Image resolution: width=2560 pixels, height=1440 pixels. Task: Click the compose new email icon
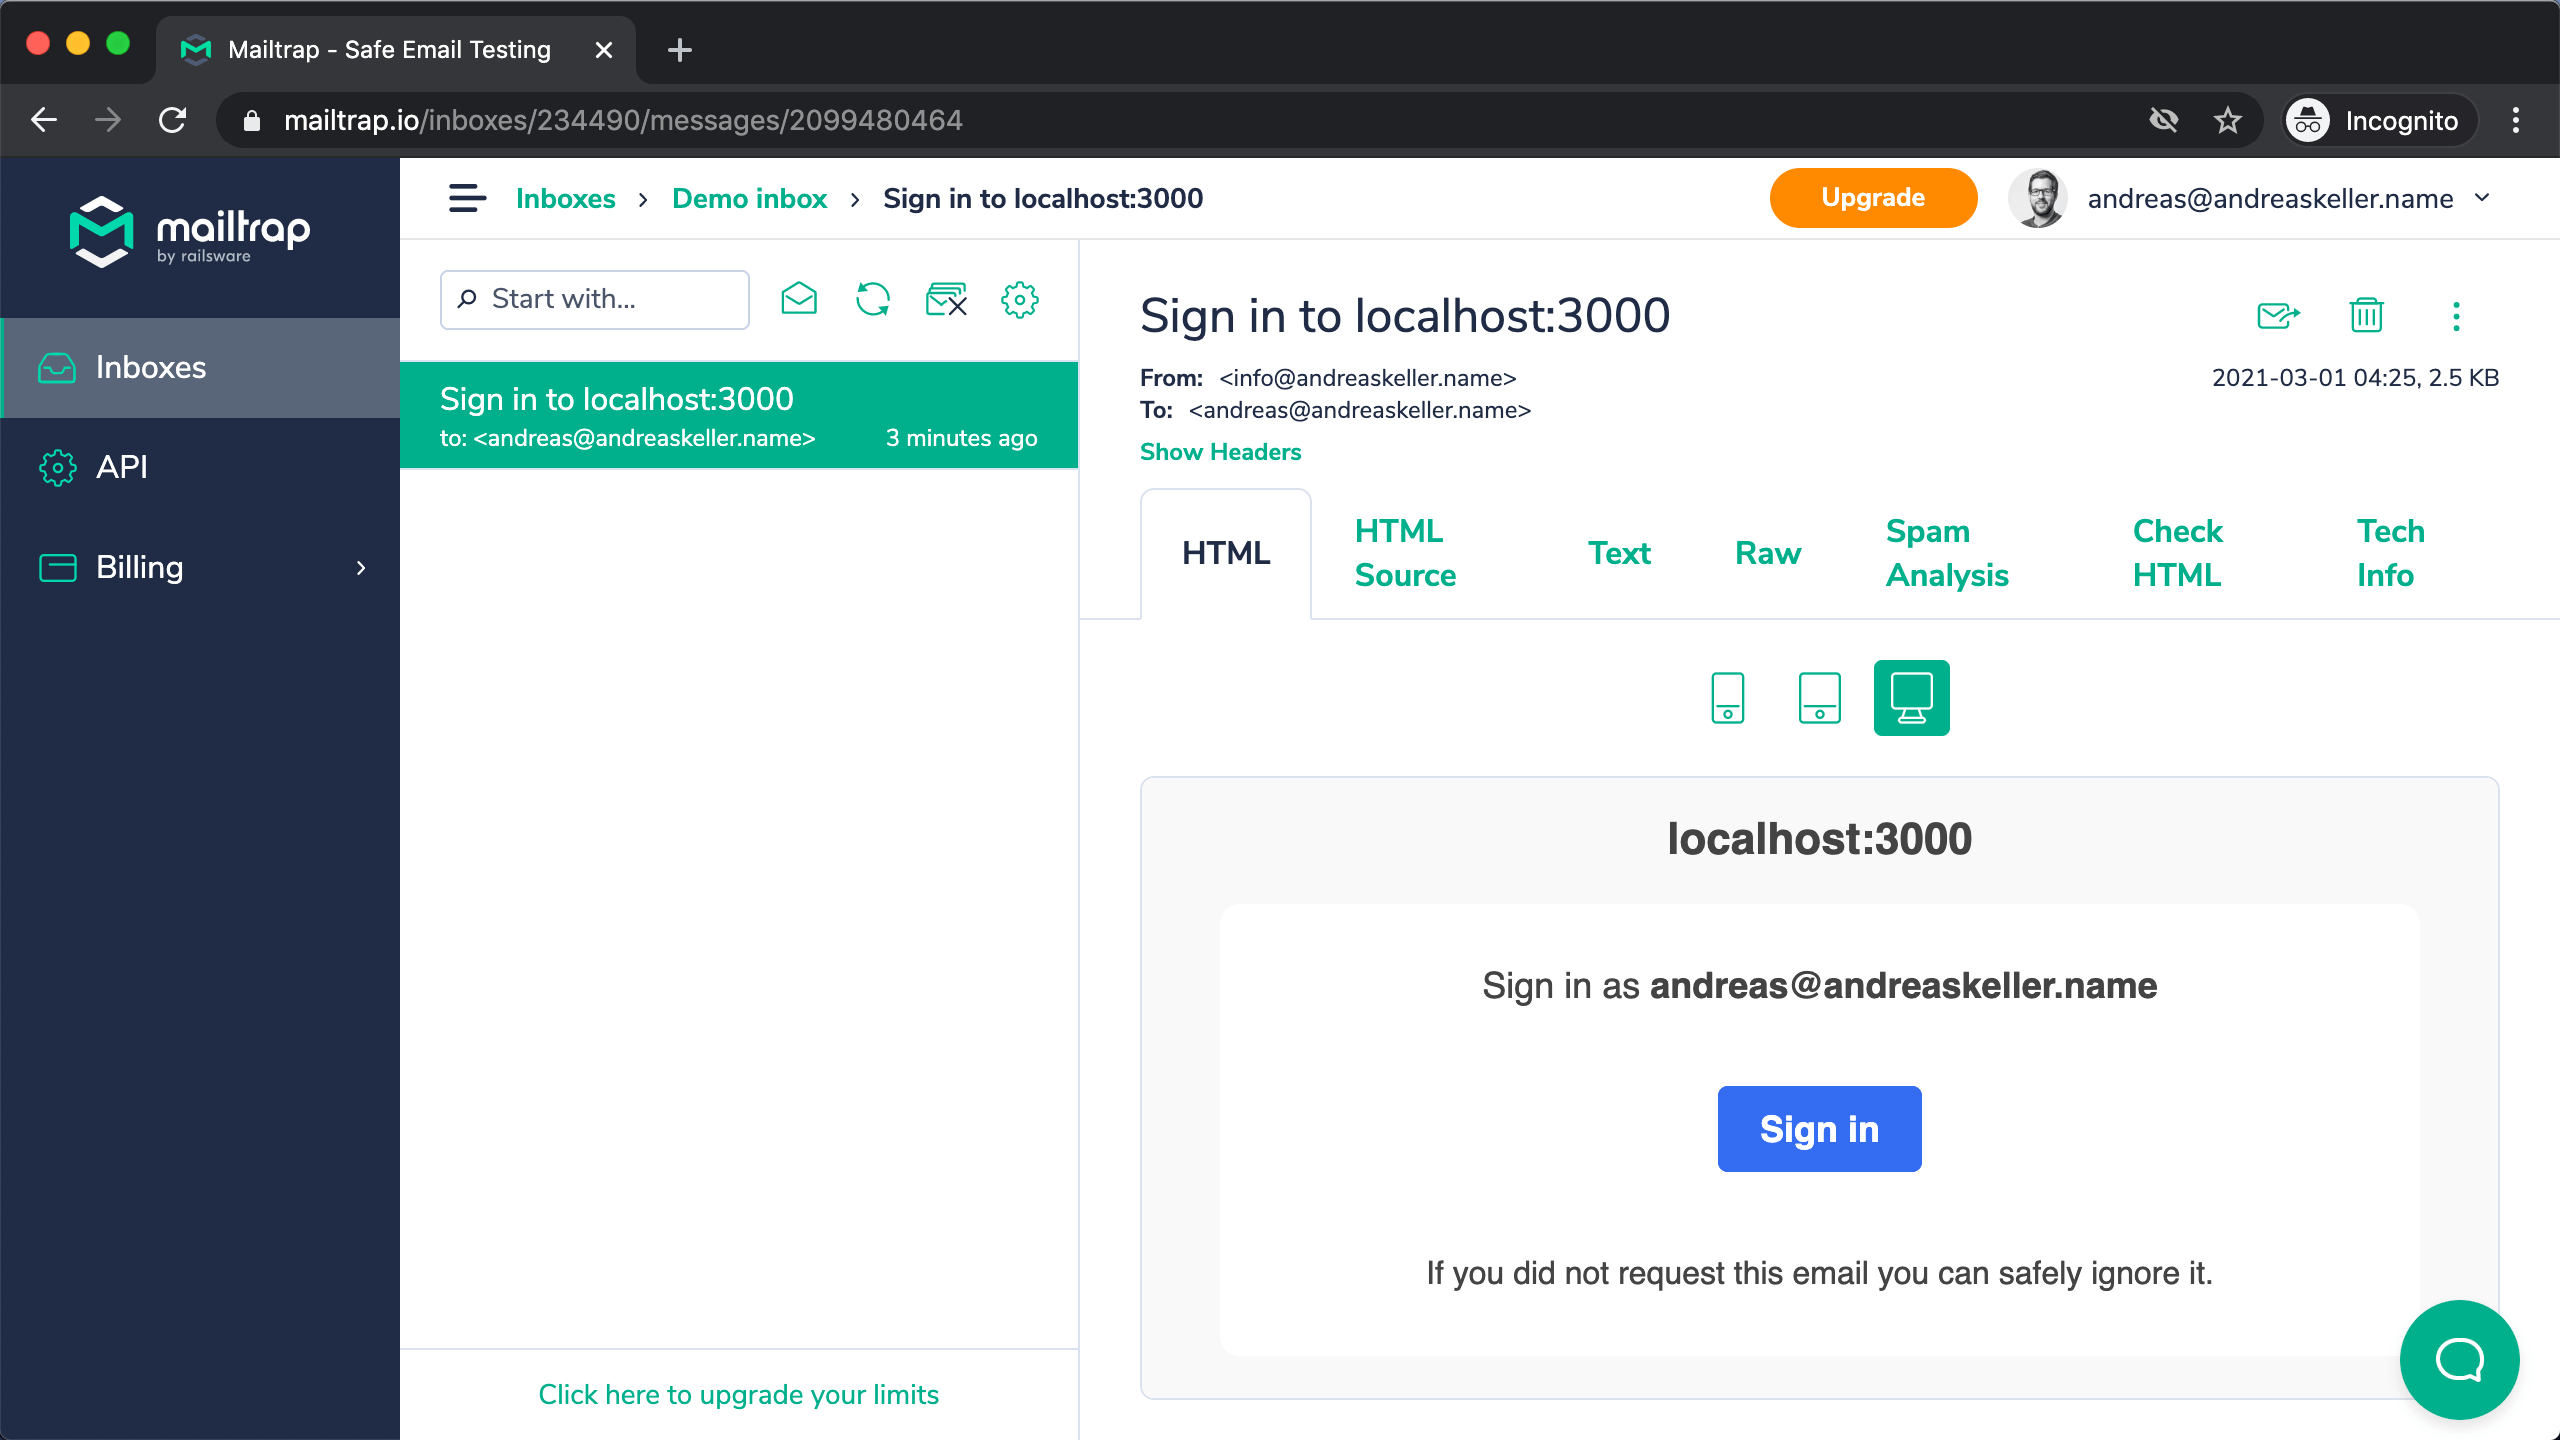[800, 299]
